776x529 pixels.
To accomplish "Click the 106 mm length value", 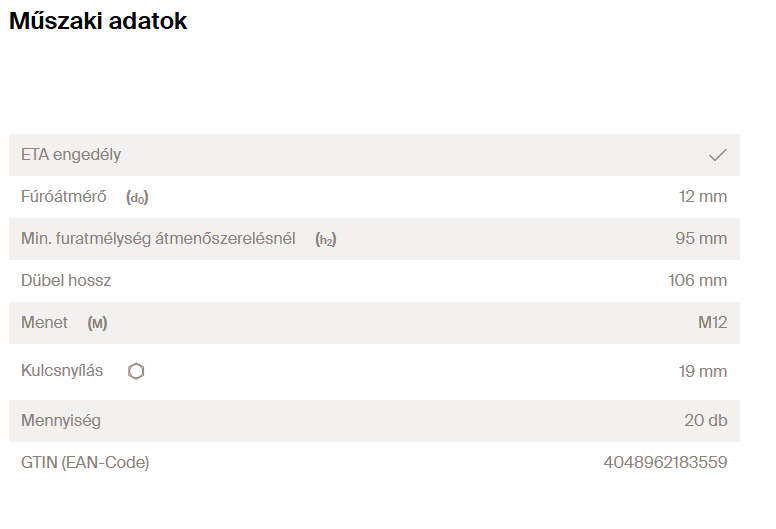I will [x=697, y=281].
